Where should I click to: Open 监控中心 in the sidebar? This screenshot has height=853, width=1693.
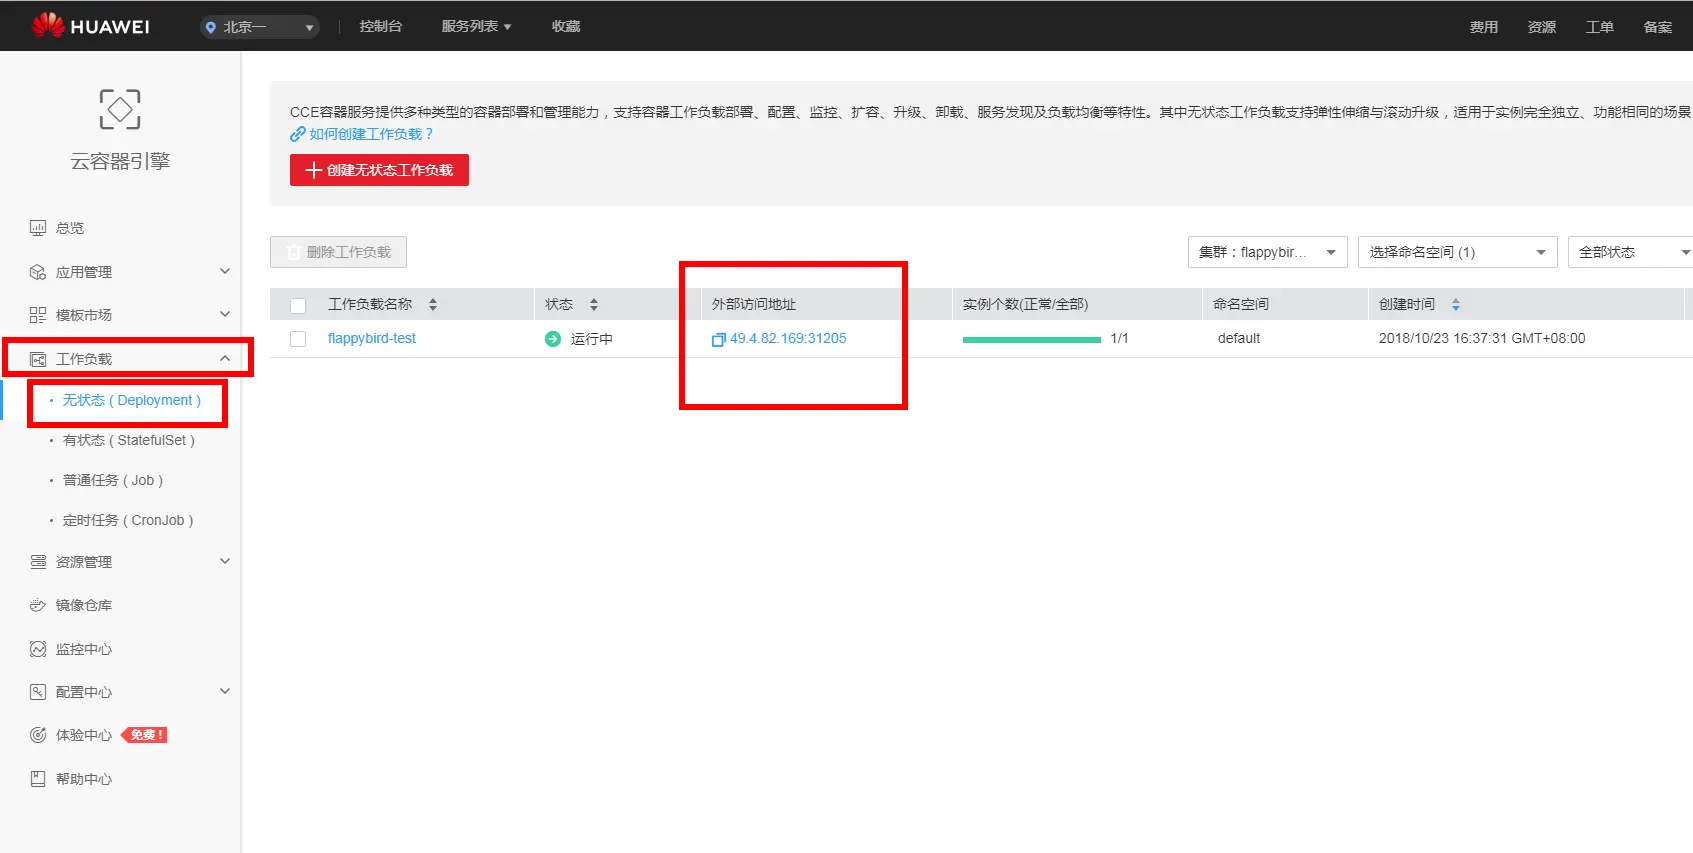tap(84, 649)
